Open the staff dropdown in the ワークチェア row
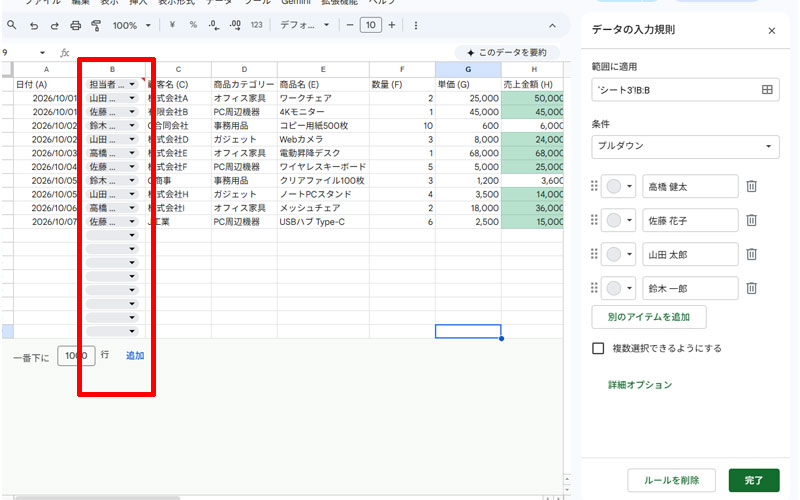This screenshot has height=500, width=800. [x=132, y=98]
